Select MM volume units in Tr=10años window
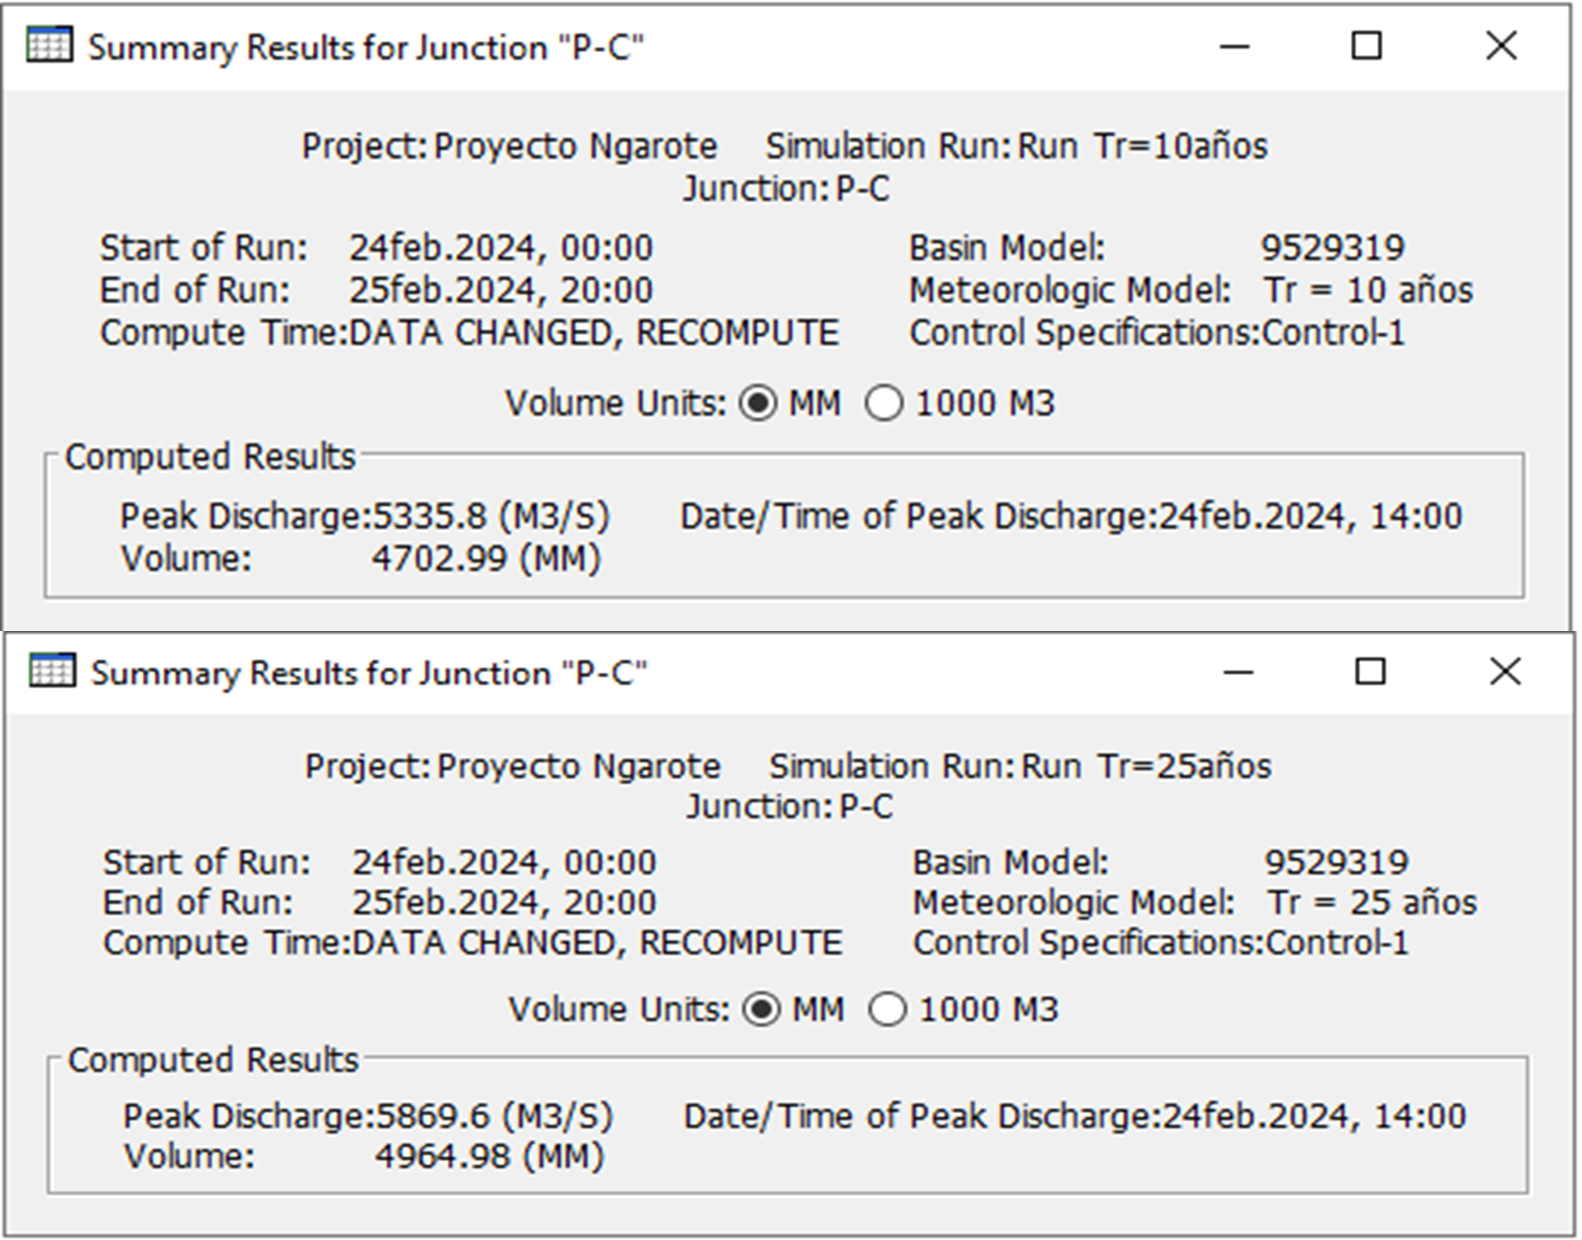Image resolution: width=1582 pixels, height=1240 pixels. click(758, 404)
